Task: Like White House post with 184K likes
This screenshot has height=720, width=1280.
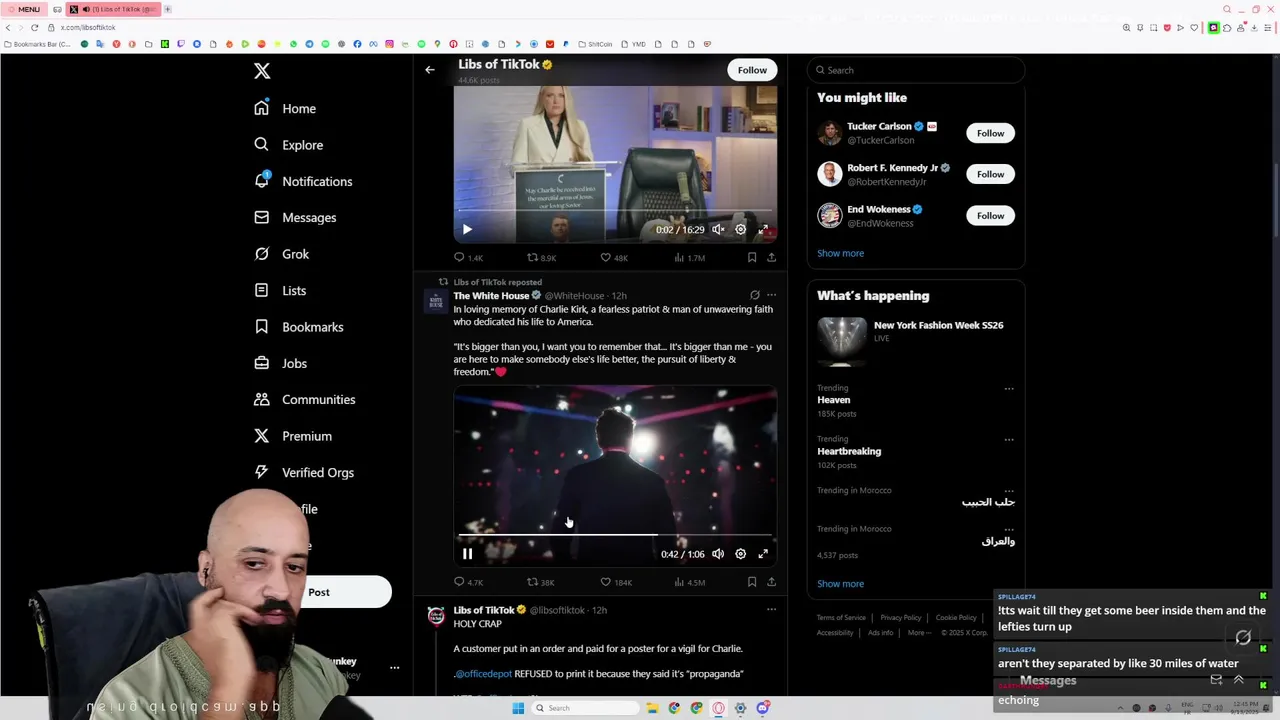Action: click(615, 582)
